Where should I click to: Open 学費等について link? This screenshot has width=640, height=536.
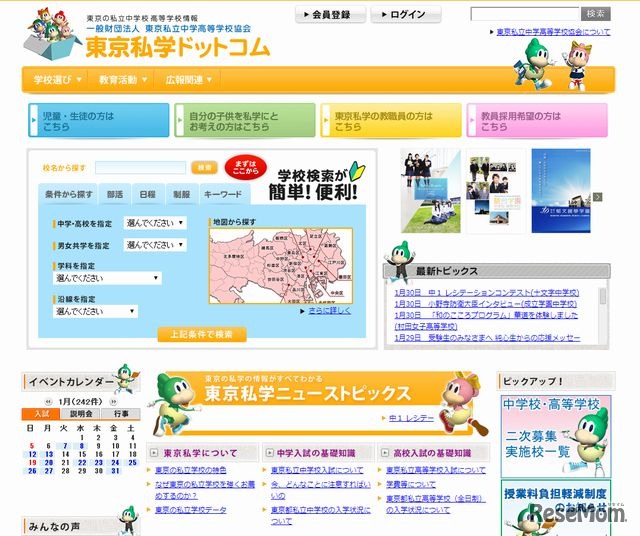click(x=411, y=485)
